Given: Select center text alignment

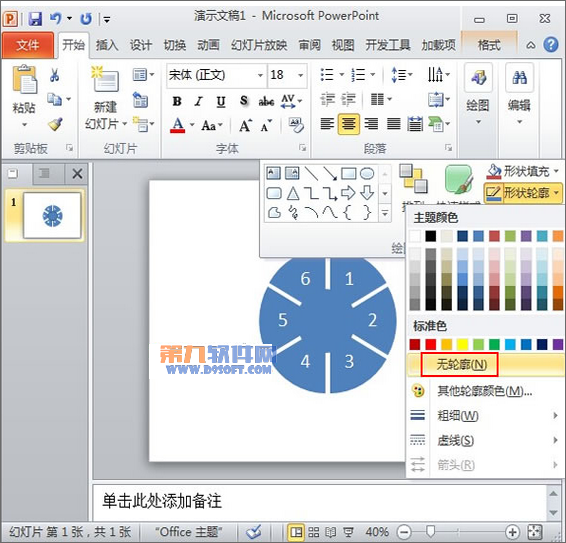Looking at the screenshot, I should point(348,124).
